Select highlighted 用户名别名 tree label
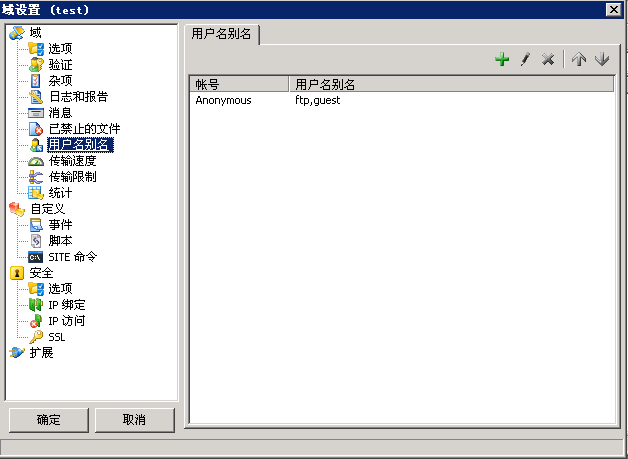 [81, 145]
